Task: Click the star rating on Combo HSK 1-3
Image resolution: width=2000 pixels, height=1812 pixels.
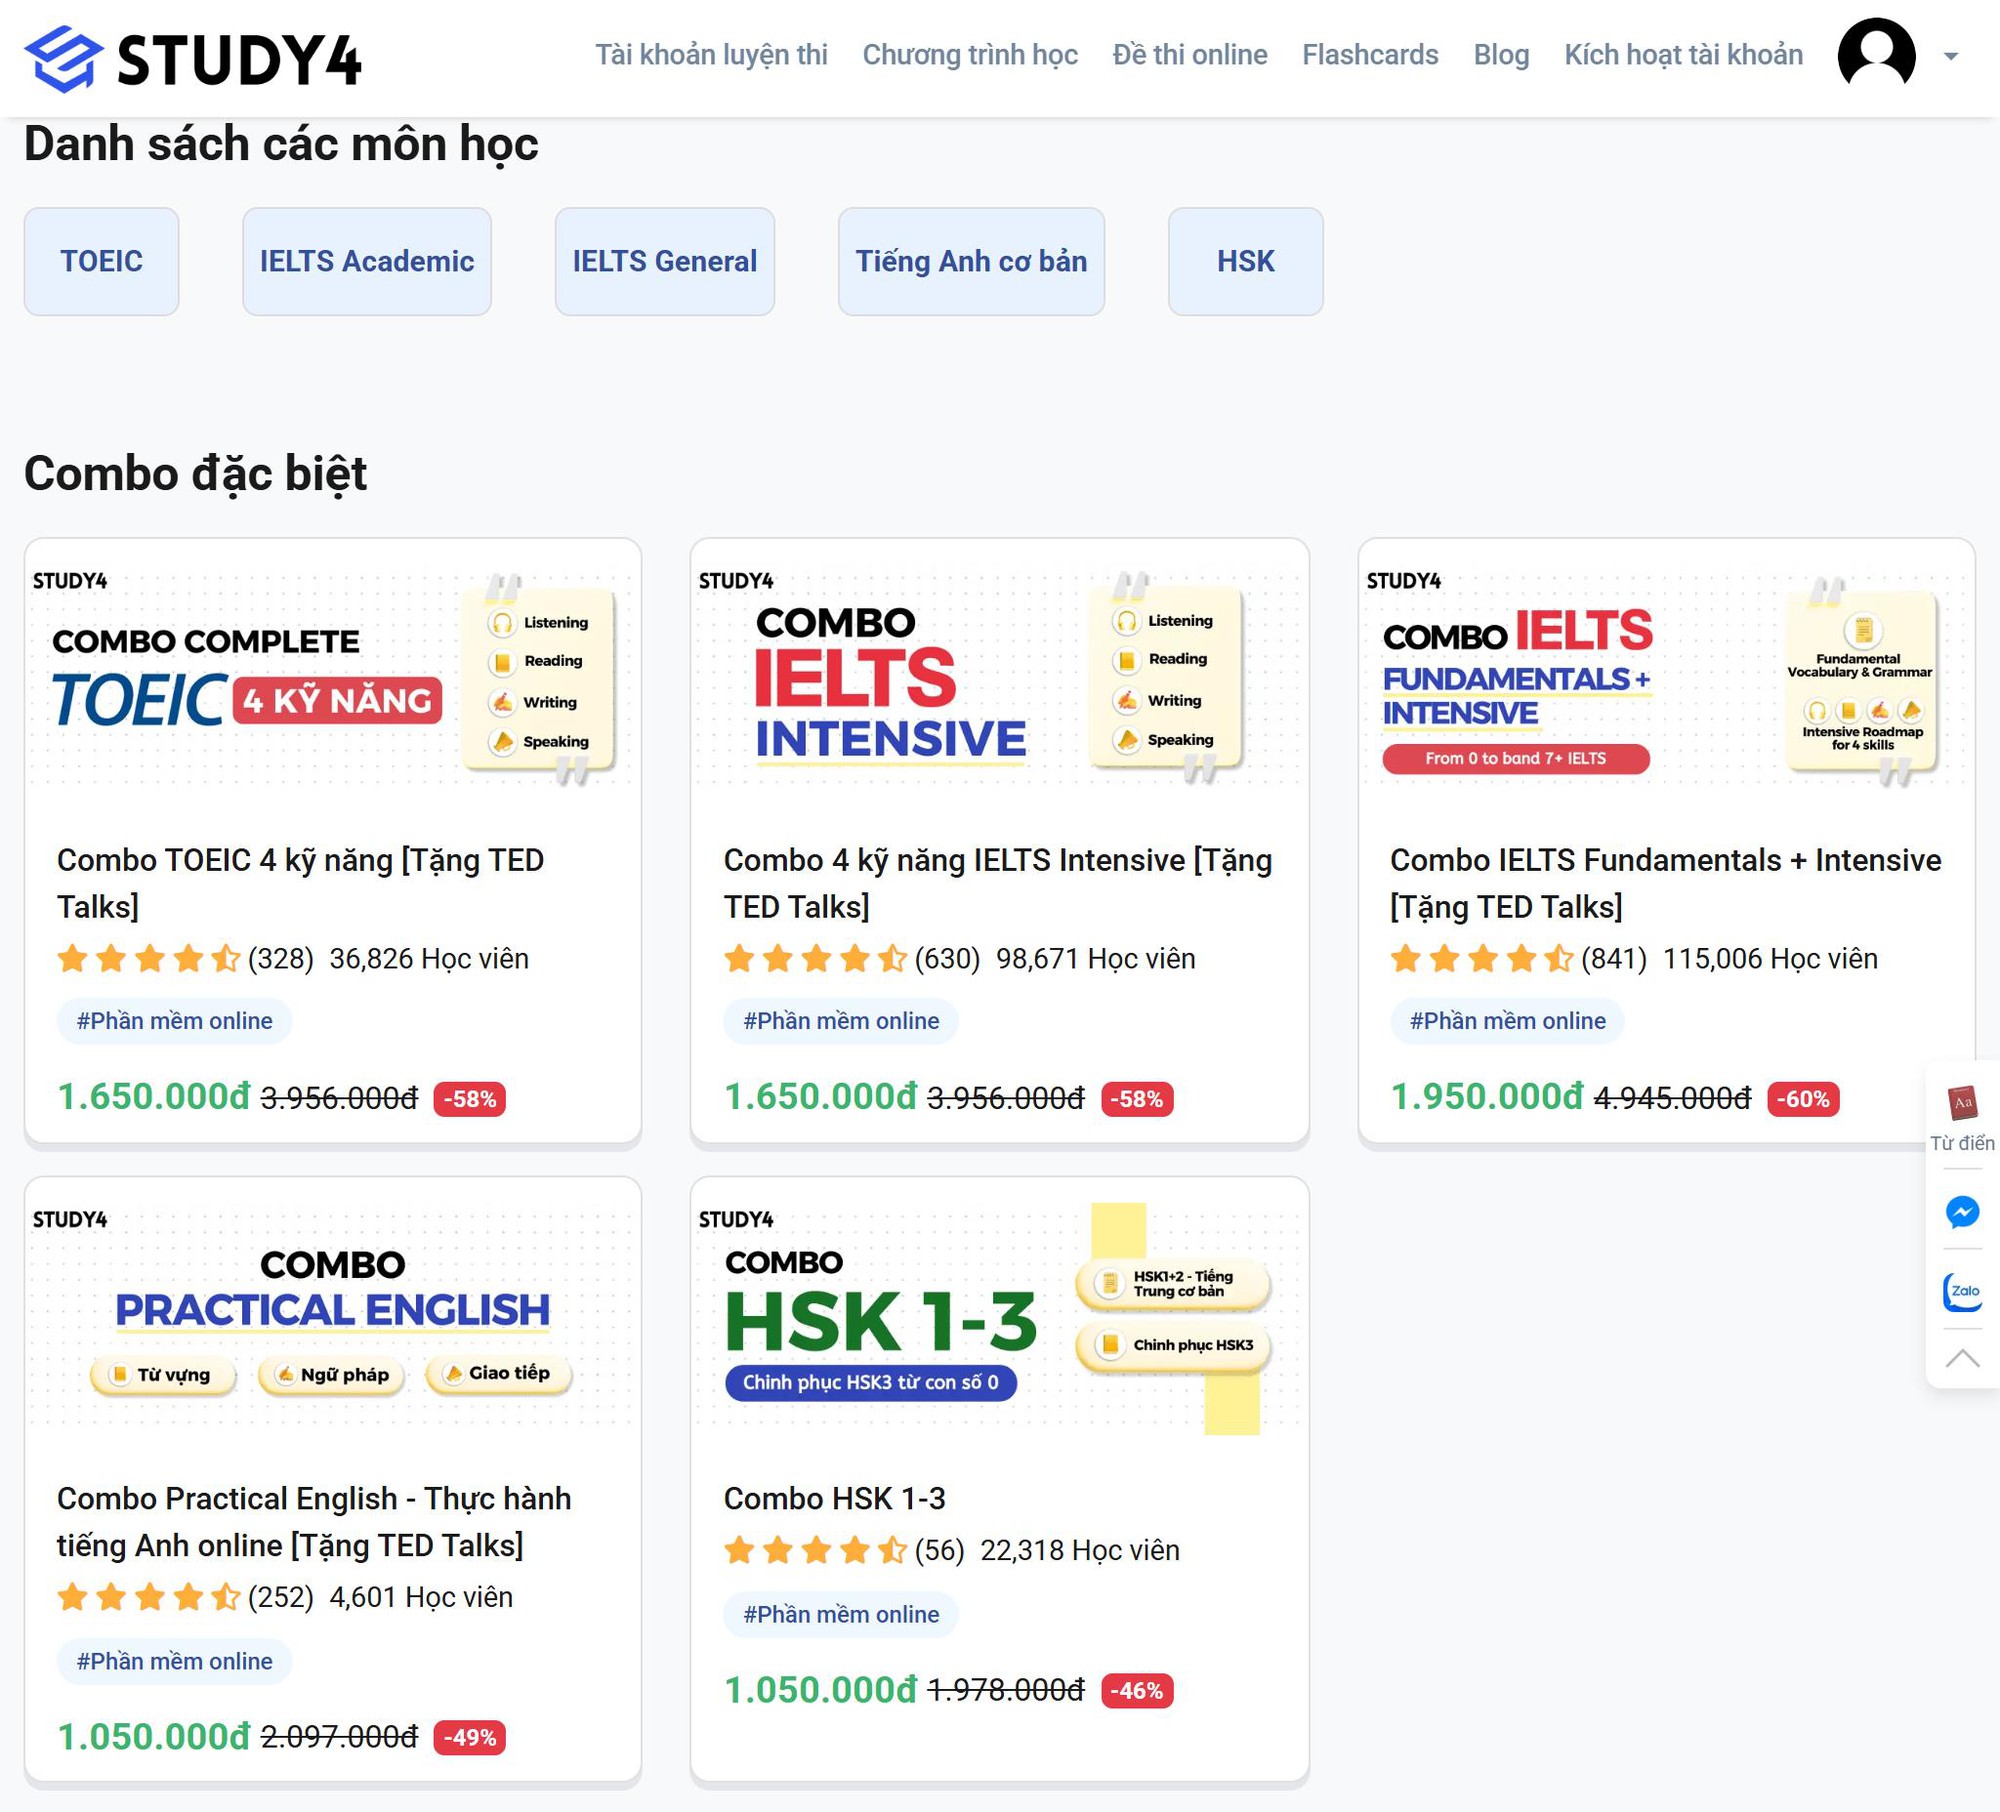Action: tap(815, 1550)
